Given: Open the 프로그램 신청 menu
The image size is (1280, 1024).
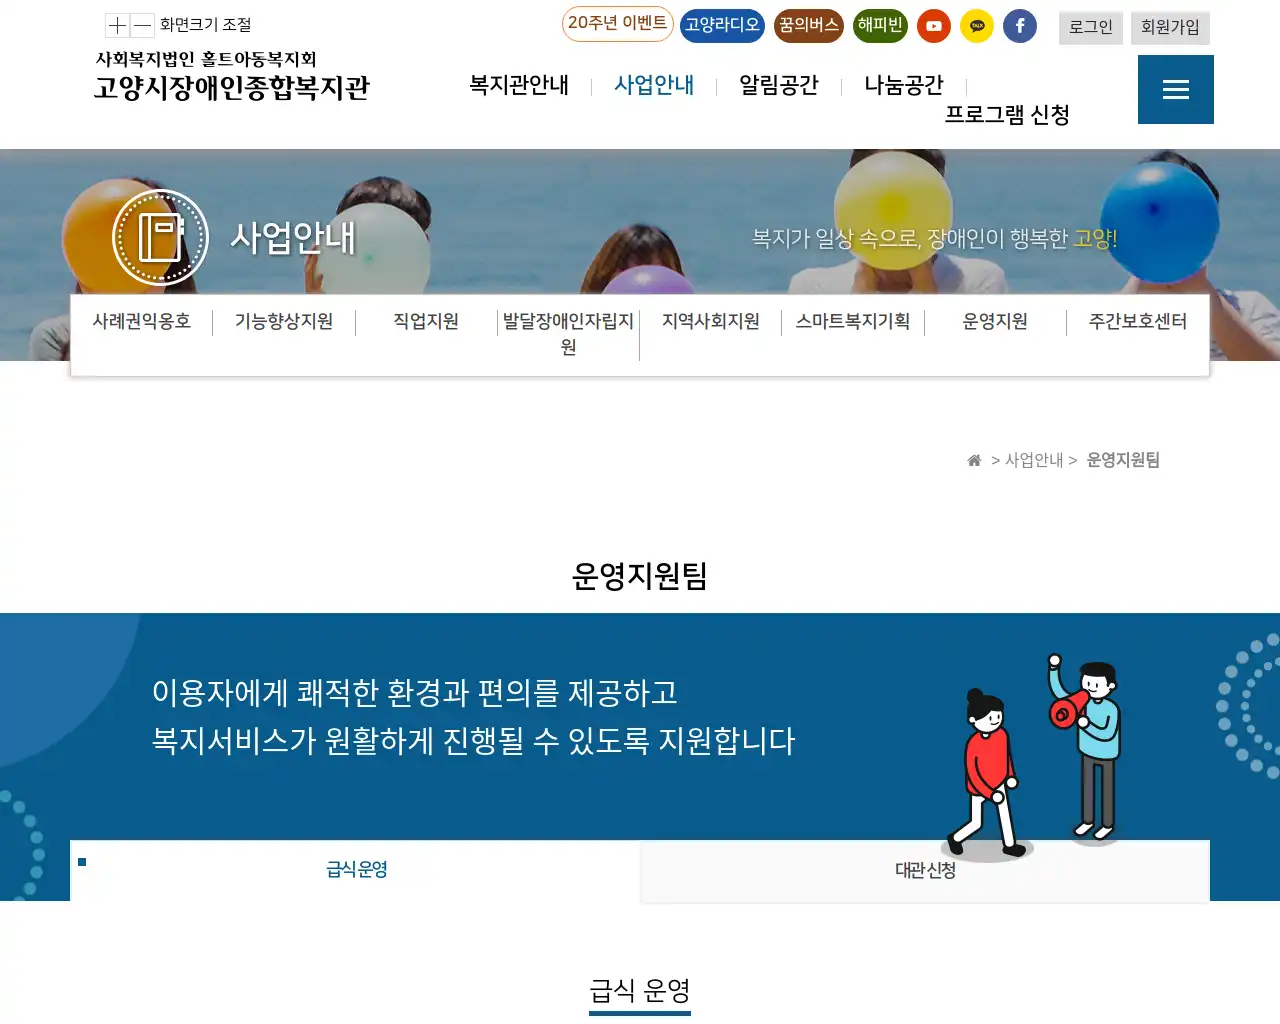Looking at the screenshot, I should [x=1007, y=115].
